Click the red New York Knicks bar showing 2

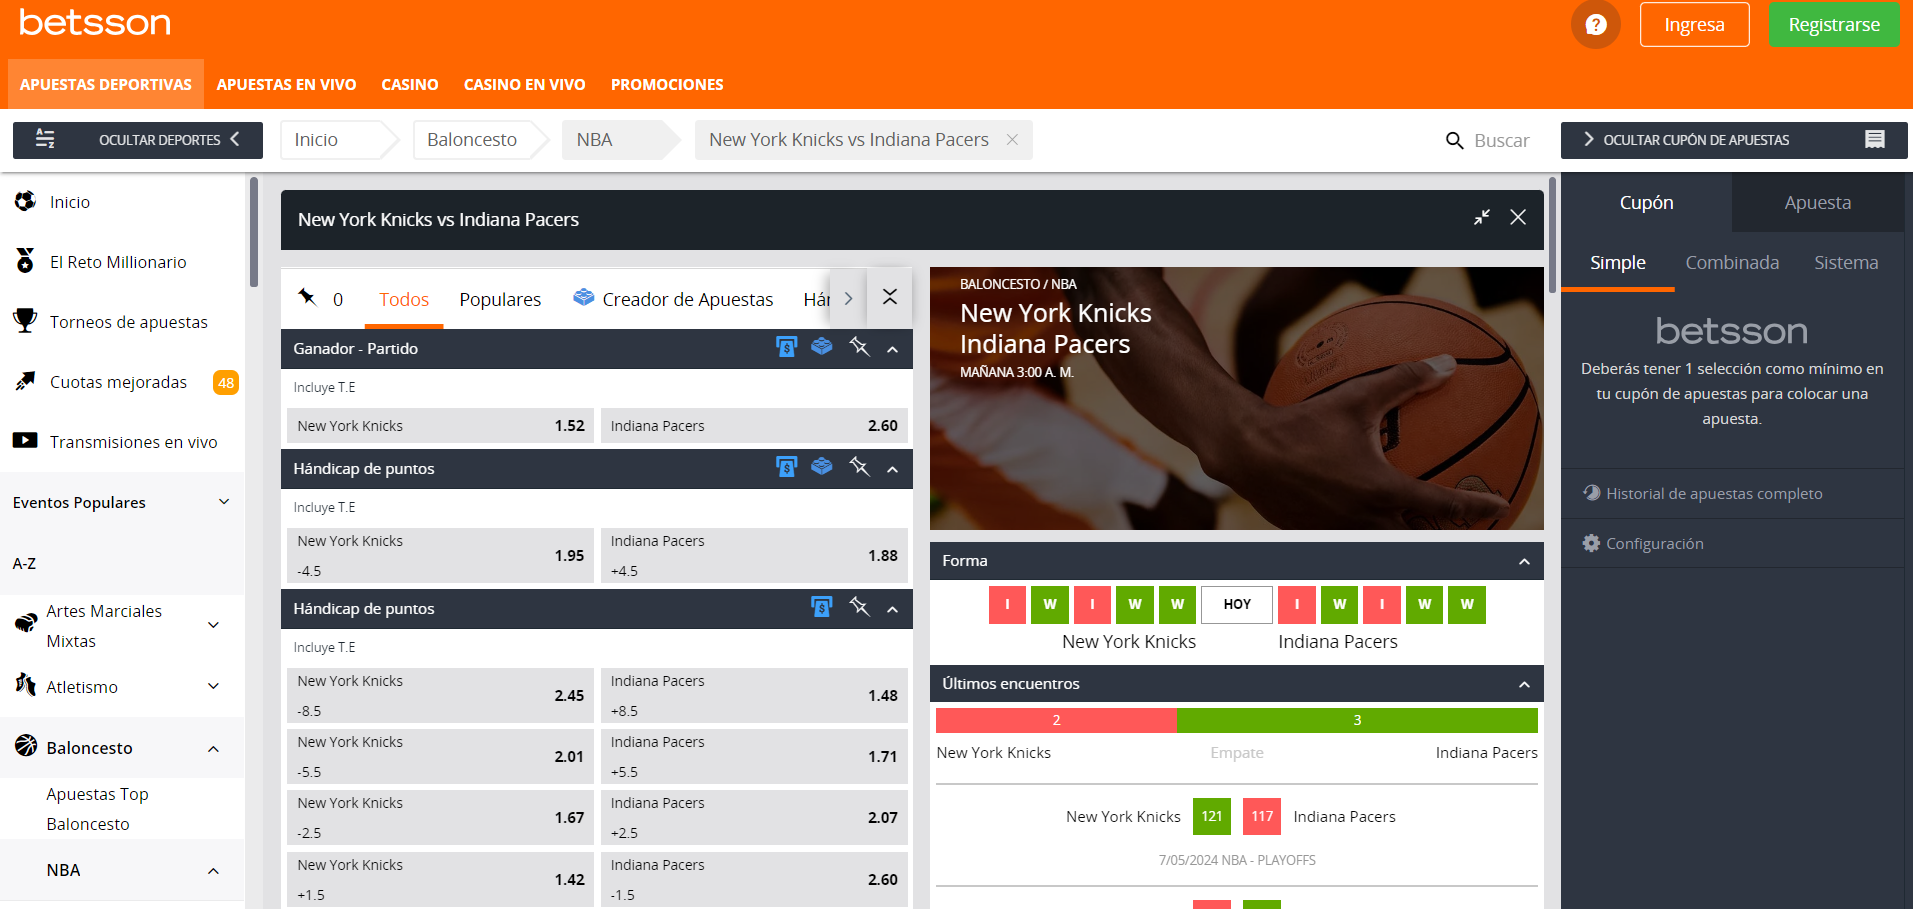(1056, 720)
